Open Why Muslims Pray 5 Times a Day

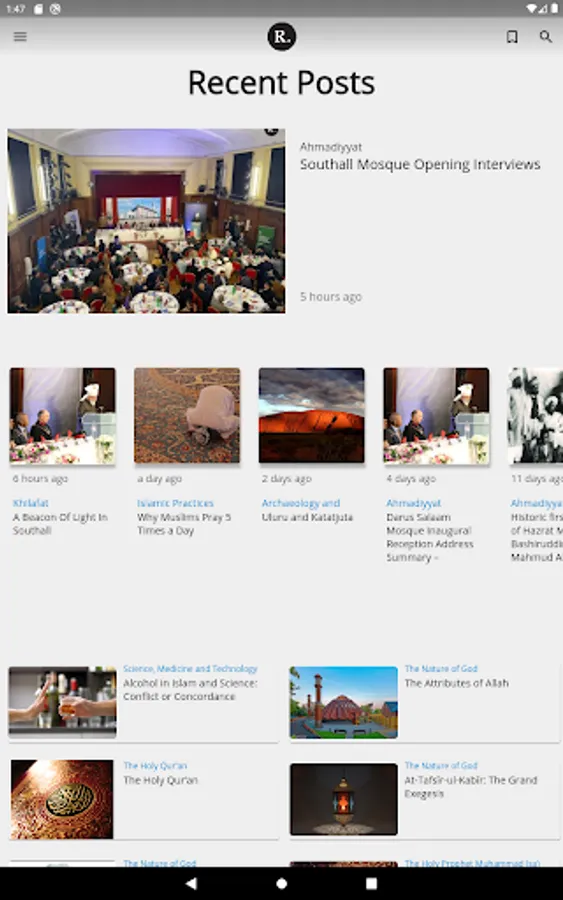coord(184,524)
